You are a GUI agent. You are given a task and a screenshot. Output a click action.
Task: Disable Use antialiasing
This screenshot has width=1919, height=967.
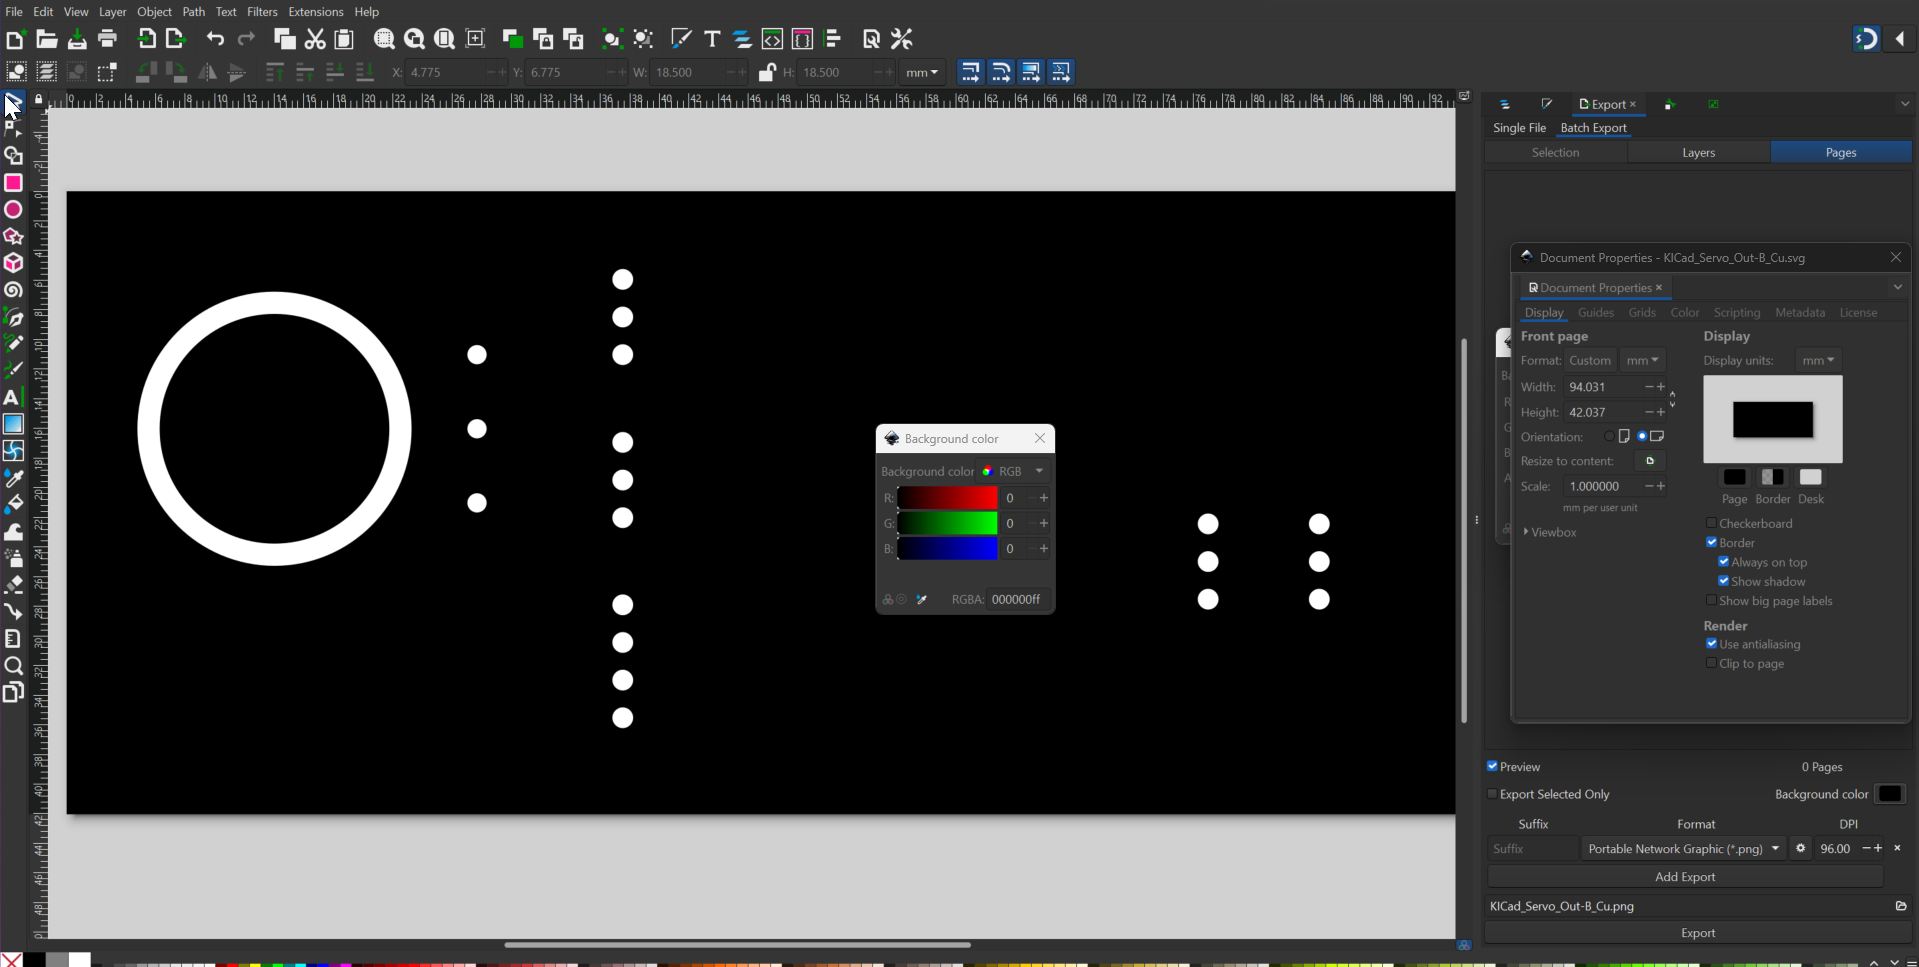coord(1711,644)
